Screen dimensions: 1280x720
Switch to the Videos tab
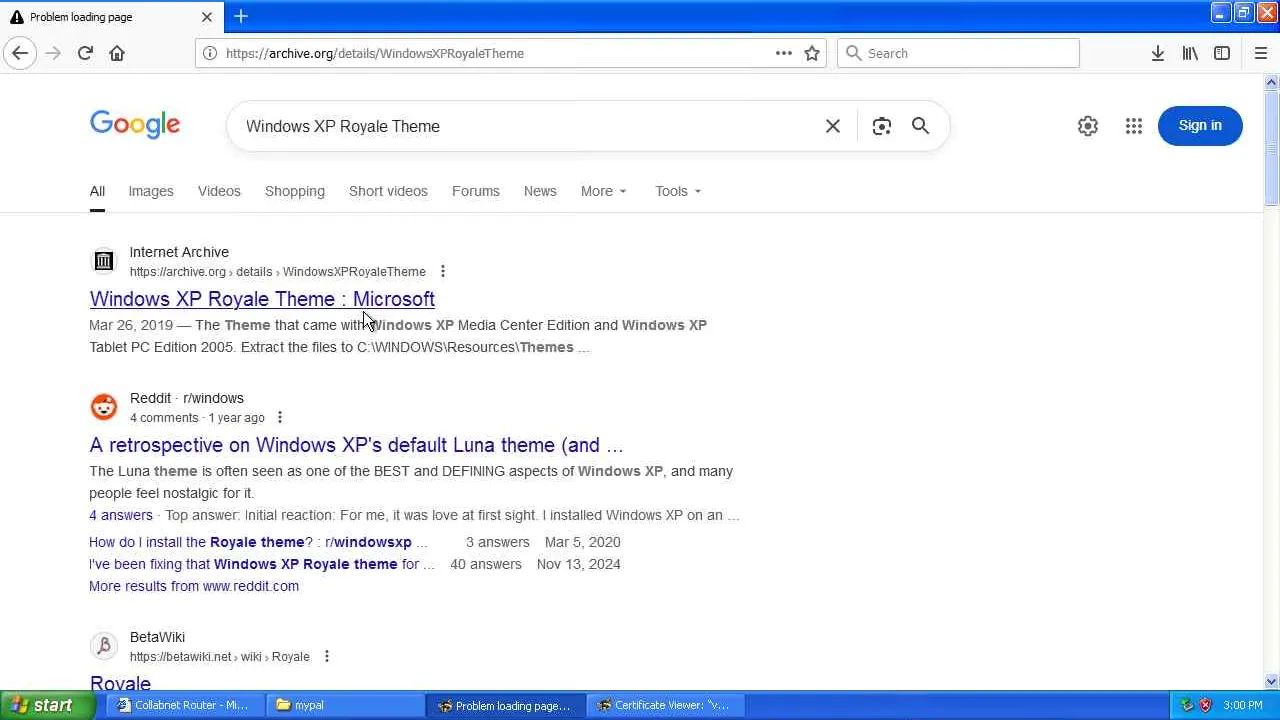(219, 191)
